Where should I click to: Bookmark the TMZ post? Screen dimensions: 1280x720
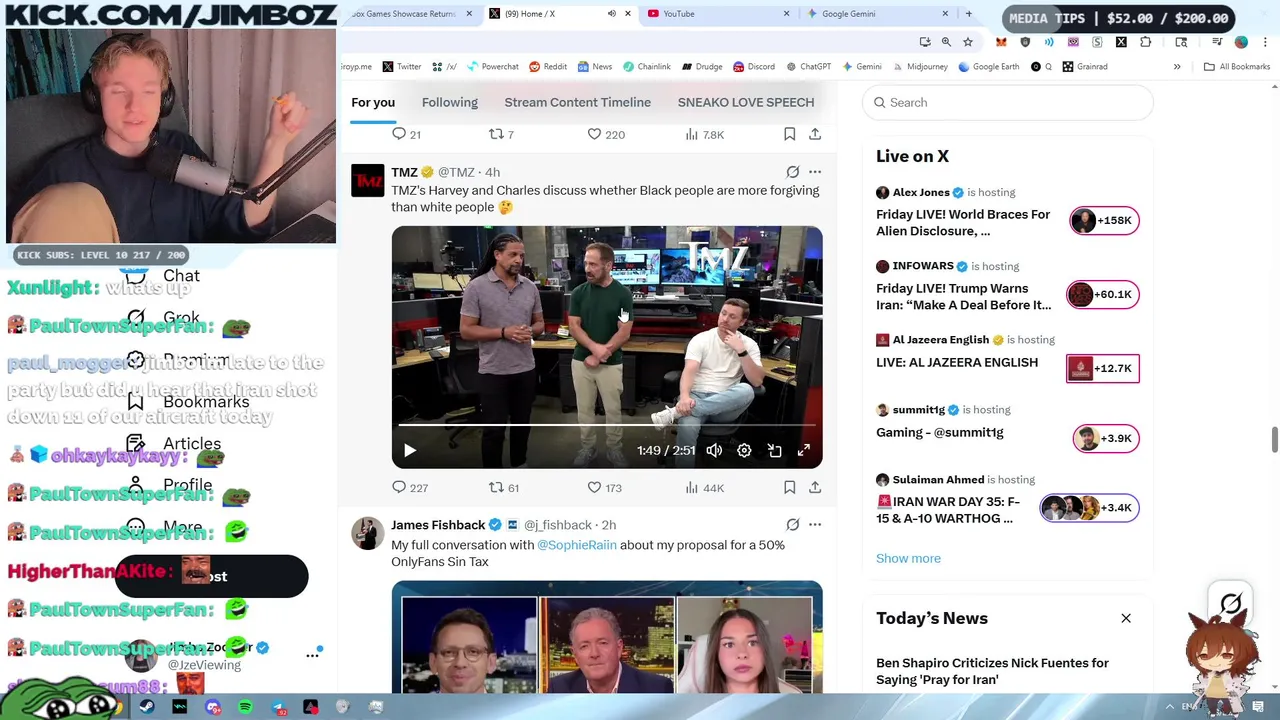coord(789,487)
